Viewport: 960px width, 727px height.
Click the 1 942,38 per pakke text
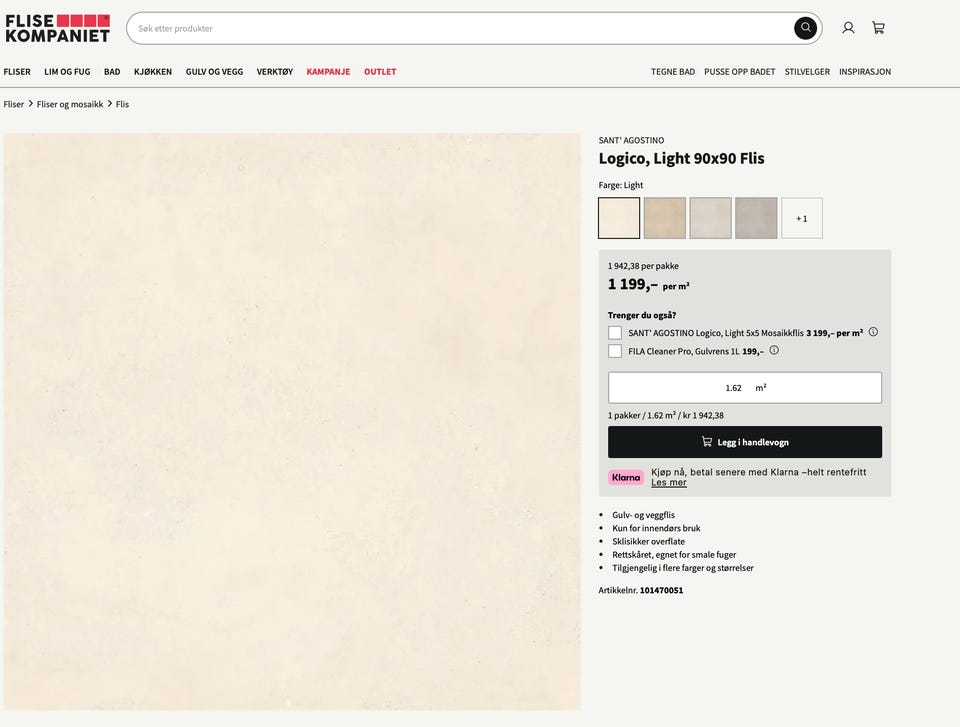(643, 266)
